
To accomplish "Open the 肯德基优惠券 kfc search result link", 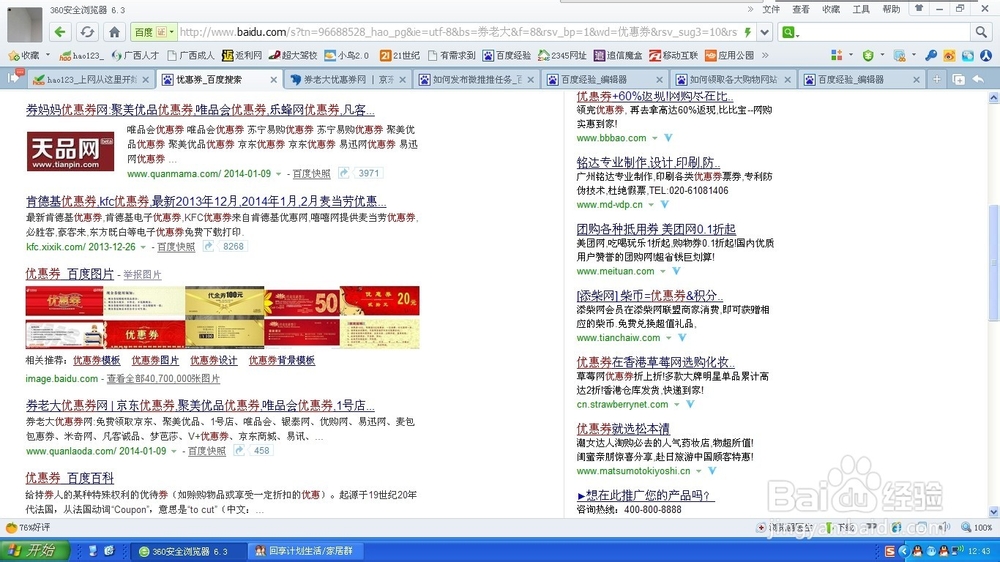I will (205, 202).
